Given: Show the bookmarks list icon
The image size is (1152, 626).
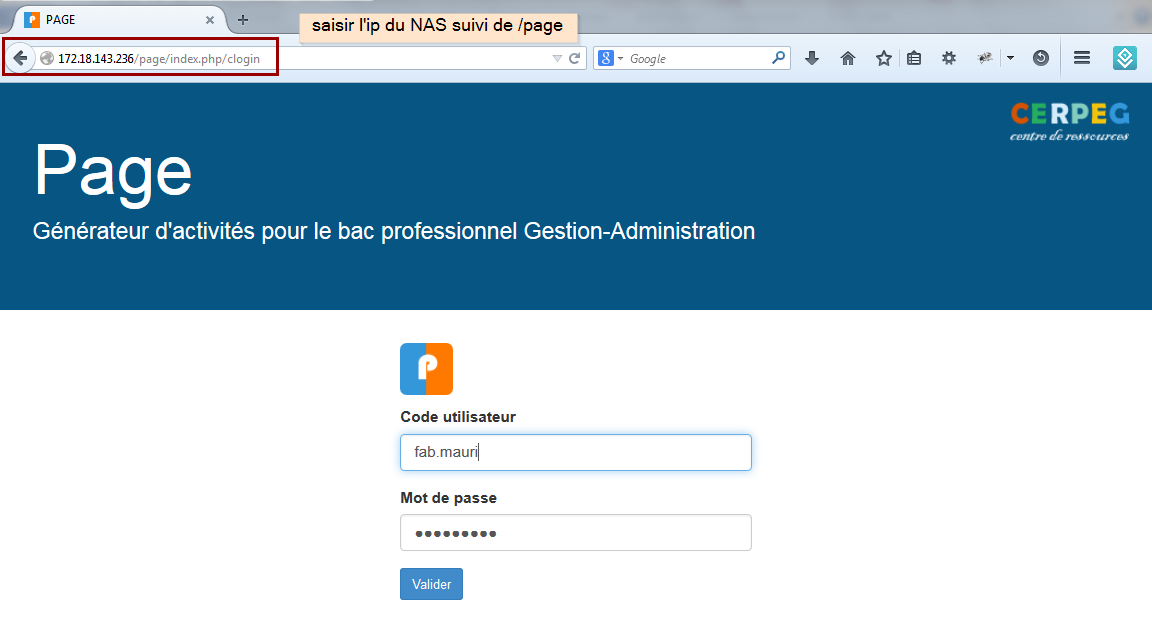Looking at the screenshot, I should pos(914,58).
